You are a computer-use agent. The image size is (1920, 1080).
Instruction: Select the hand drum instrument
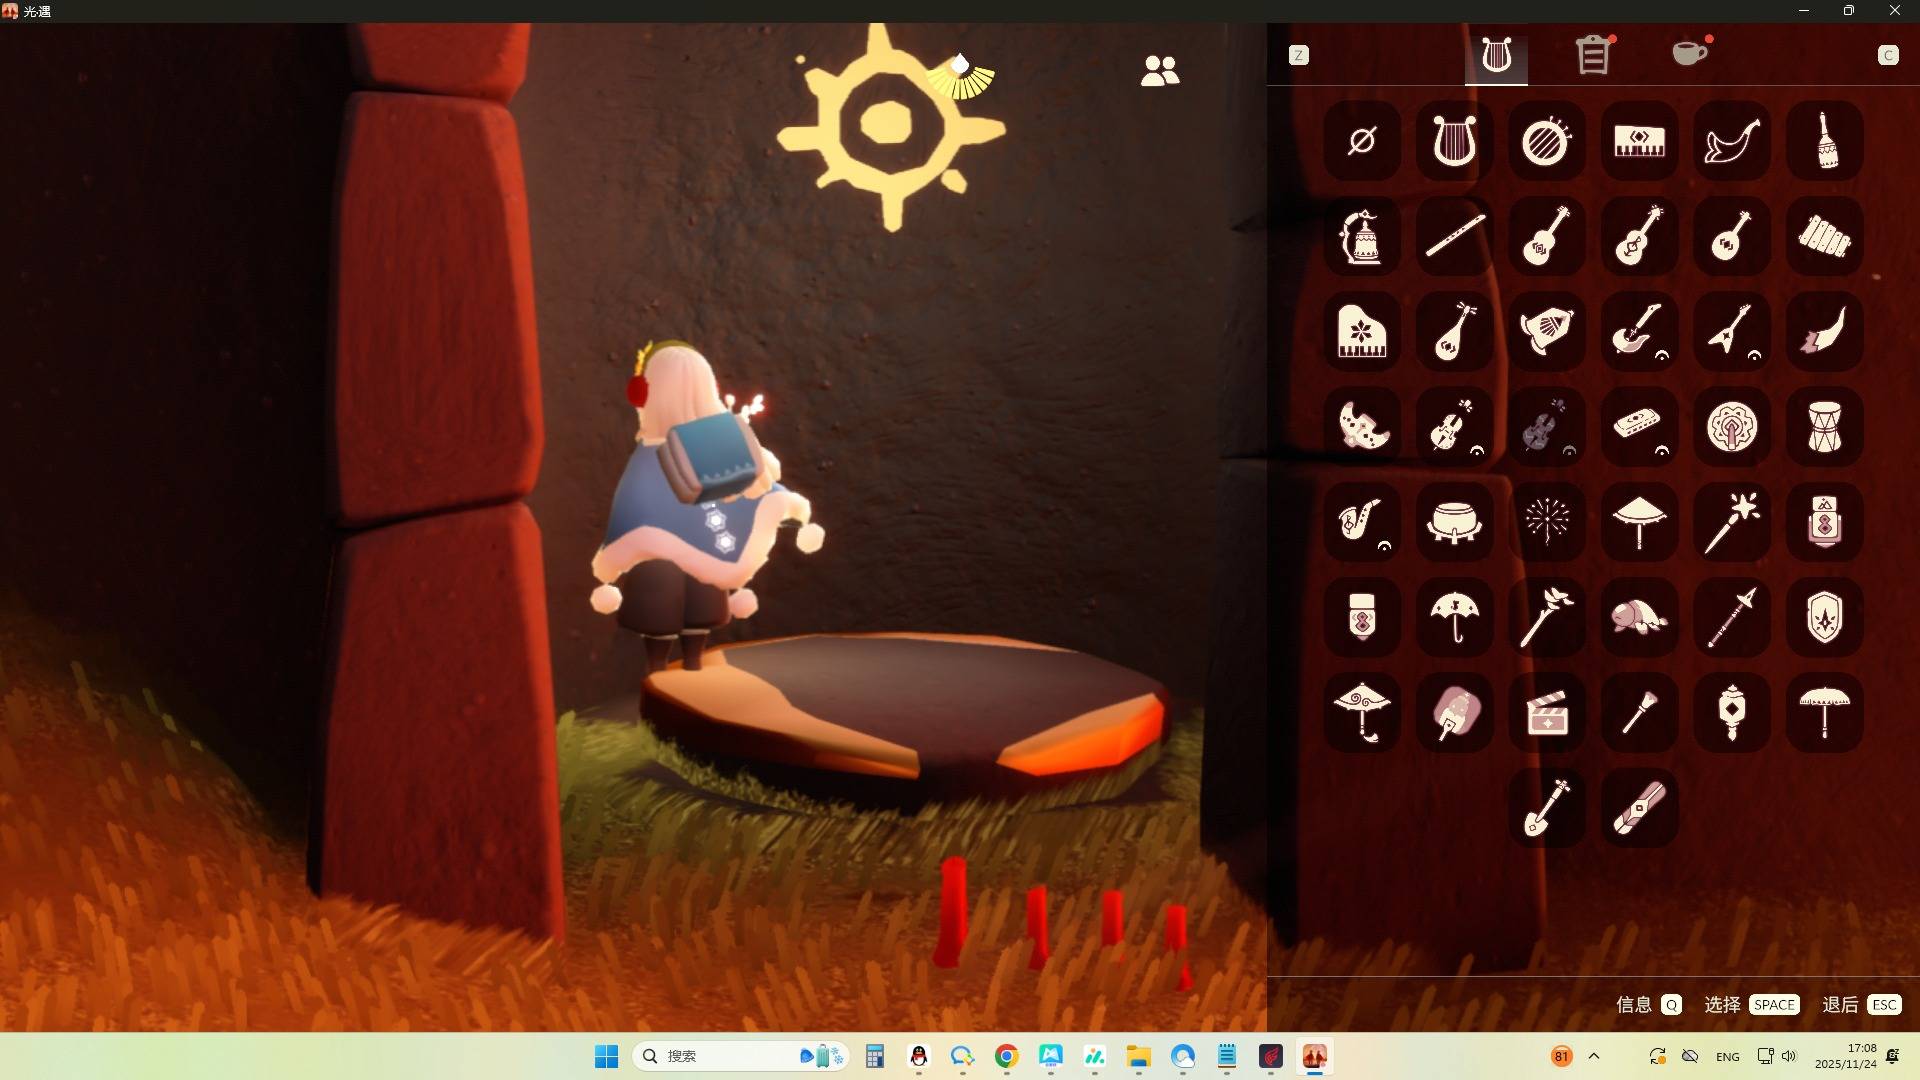[1824, 427]
